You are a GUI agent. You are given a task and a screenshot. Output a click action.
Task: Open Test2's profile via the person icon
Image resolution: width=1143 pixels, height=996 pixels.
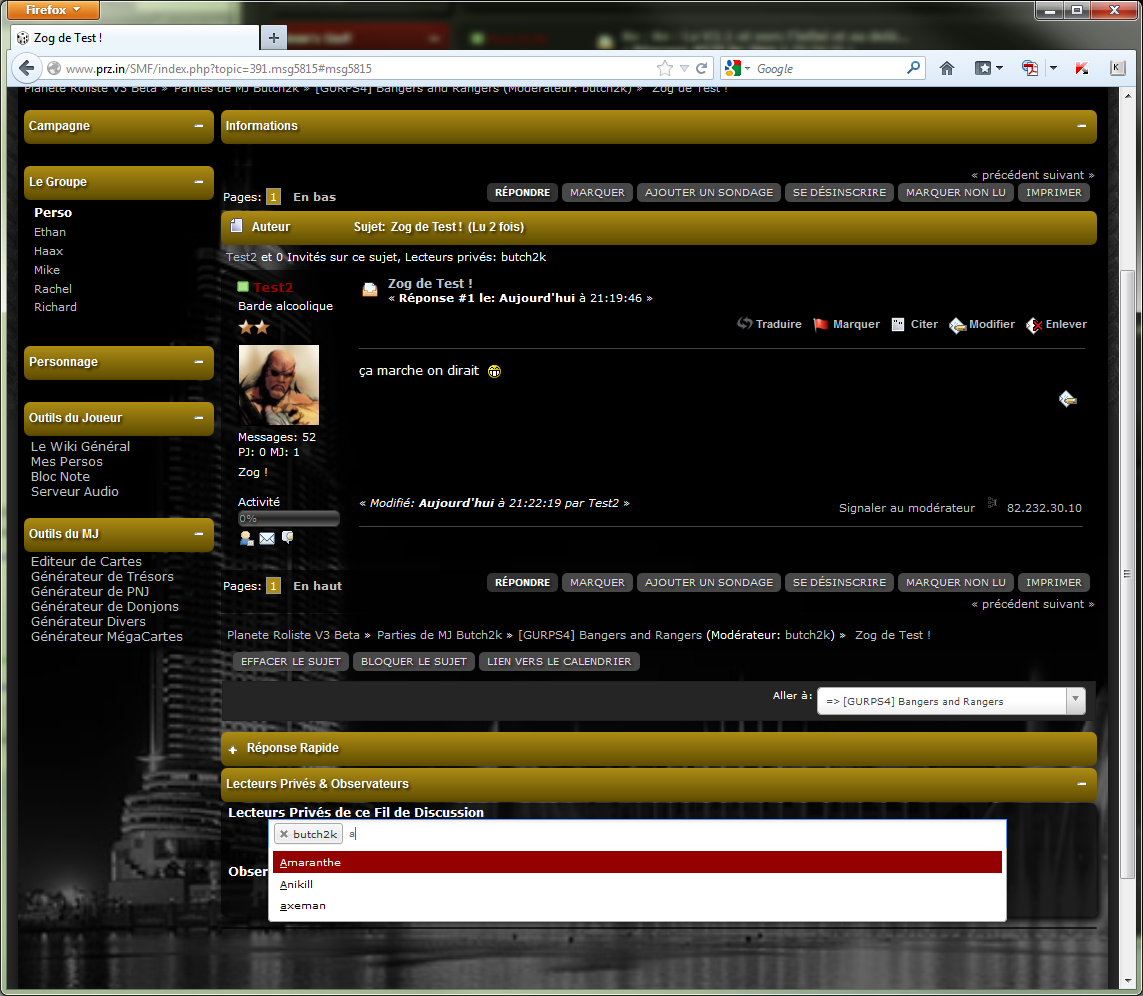click(246, 538)
